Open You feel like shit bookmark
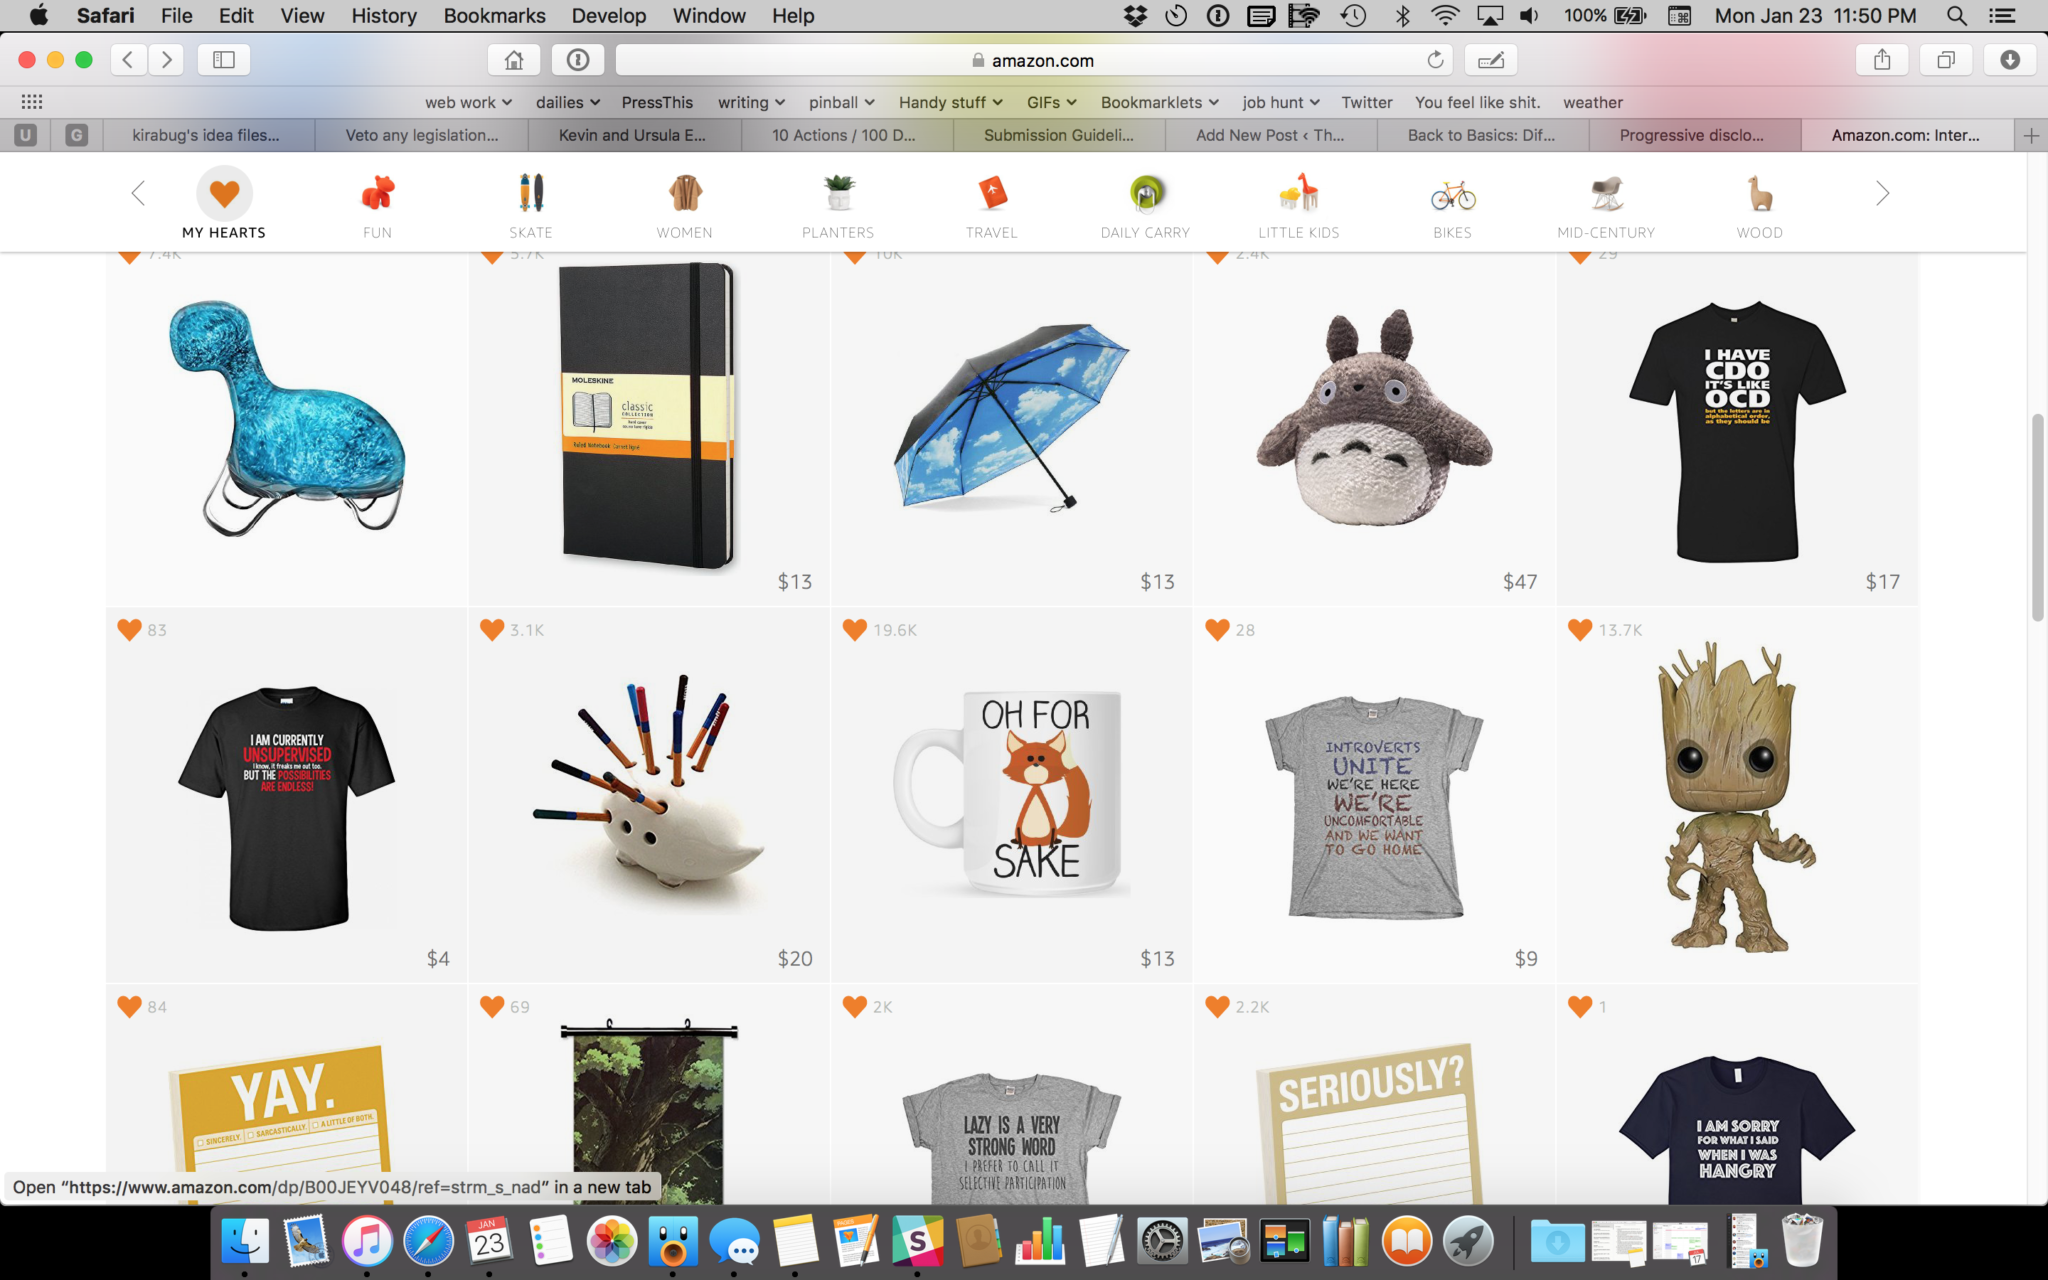This screenshot has width=2048, height=1280. pos(1477,102)
